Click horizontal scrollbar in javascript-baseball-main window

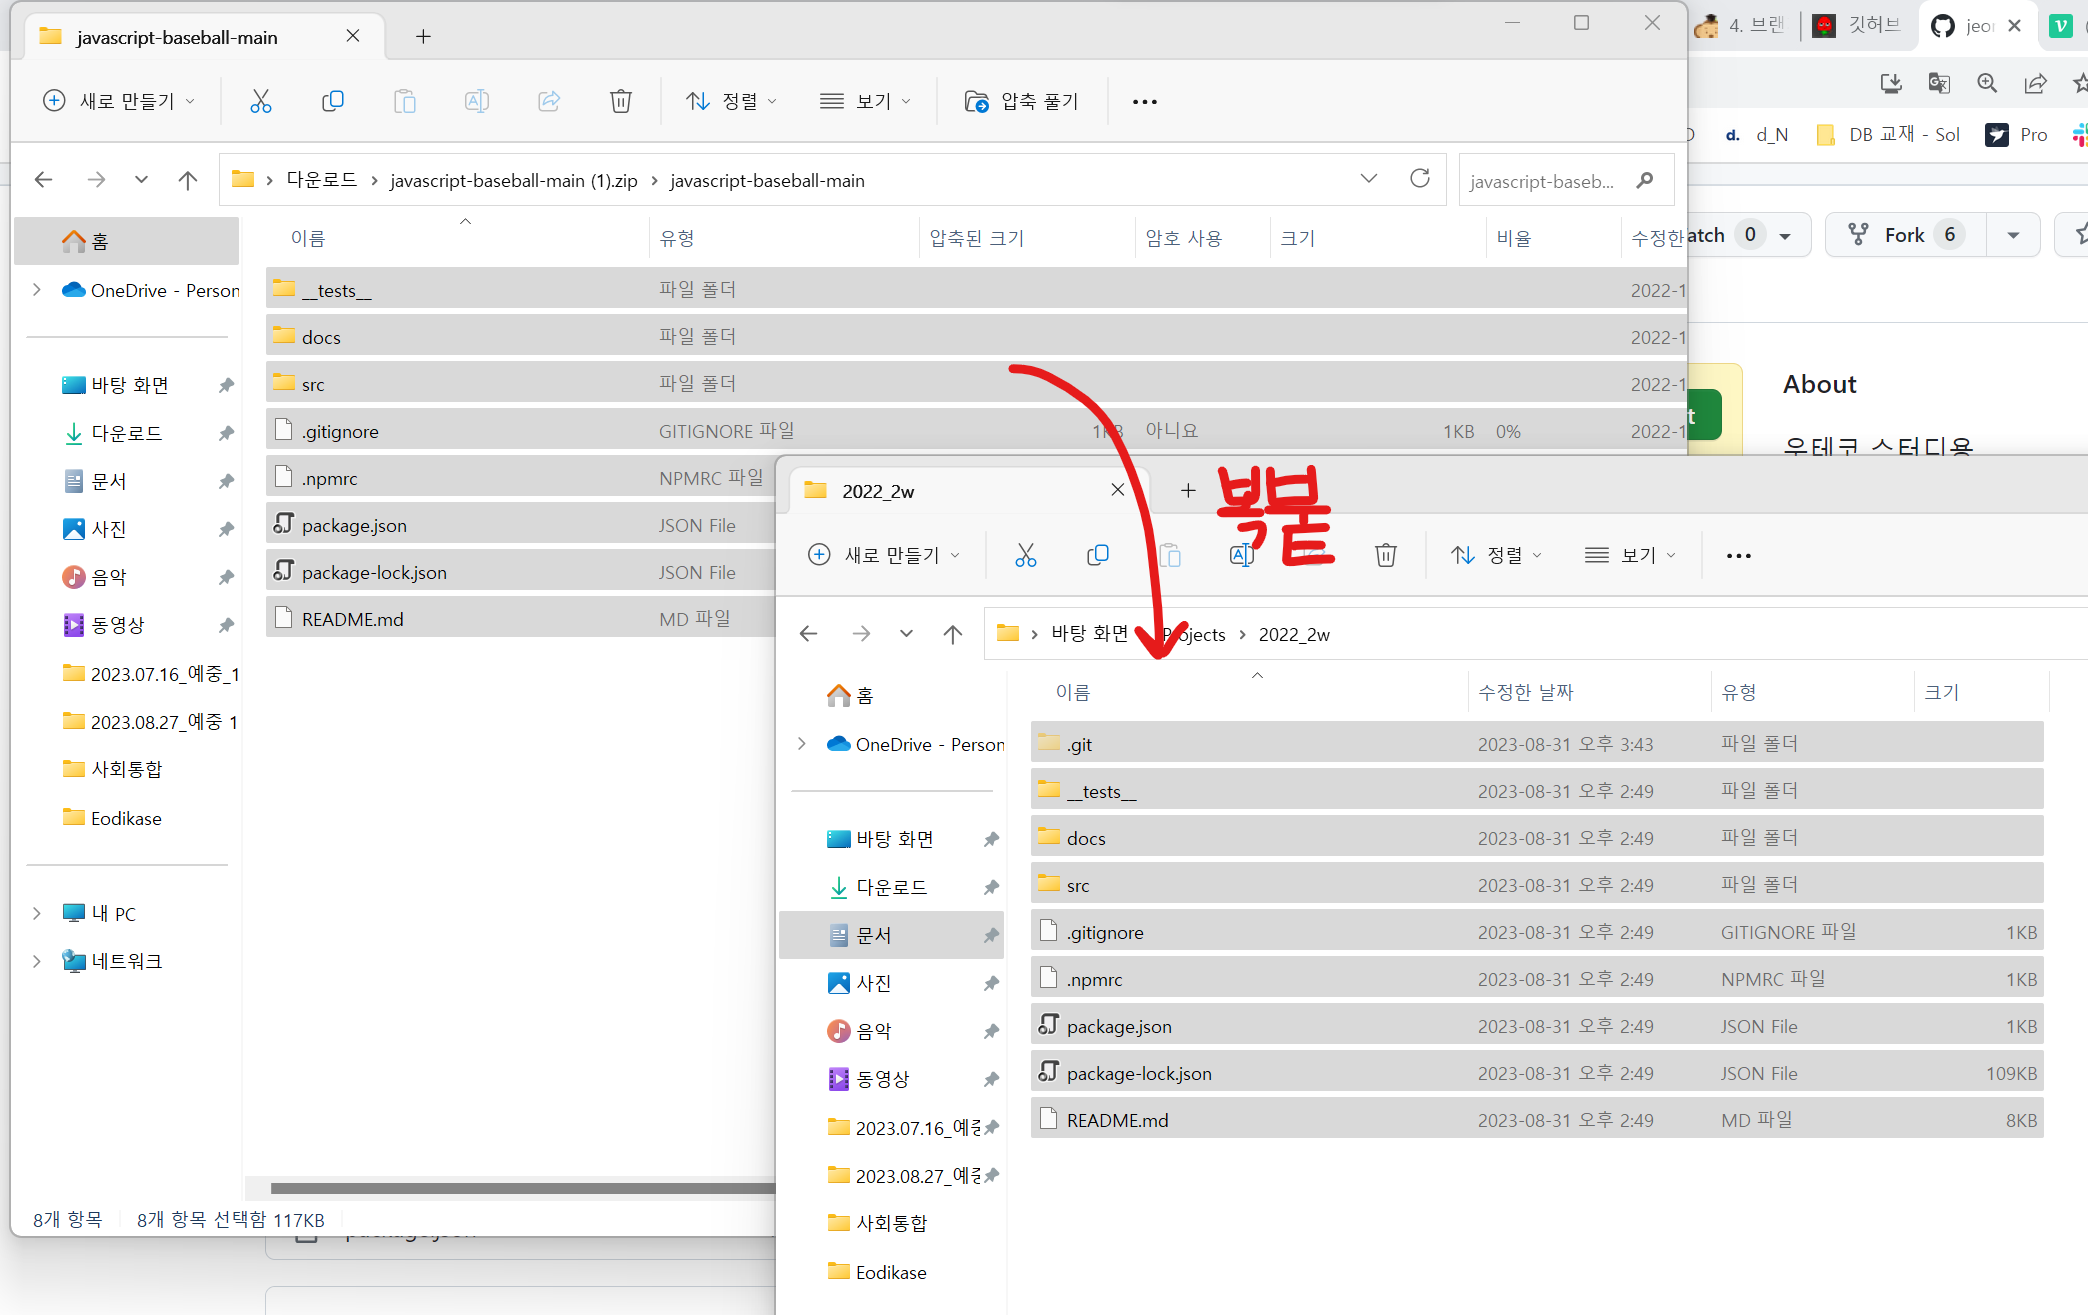pos(523,1188)
